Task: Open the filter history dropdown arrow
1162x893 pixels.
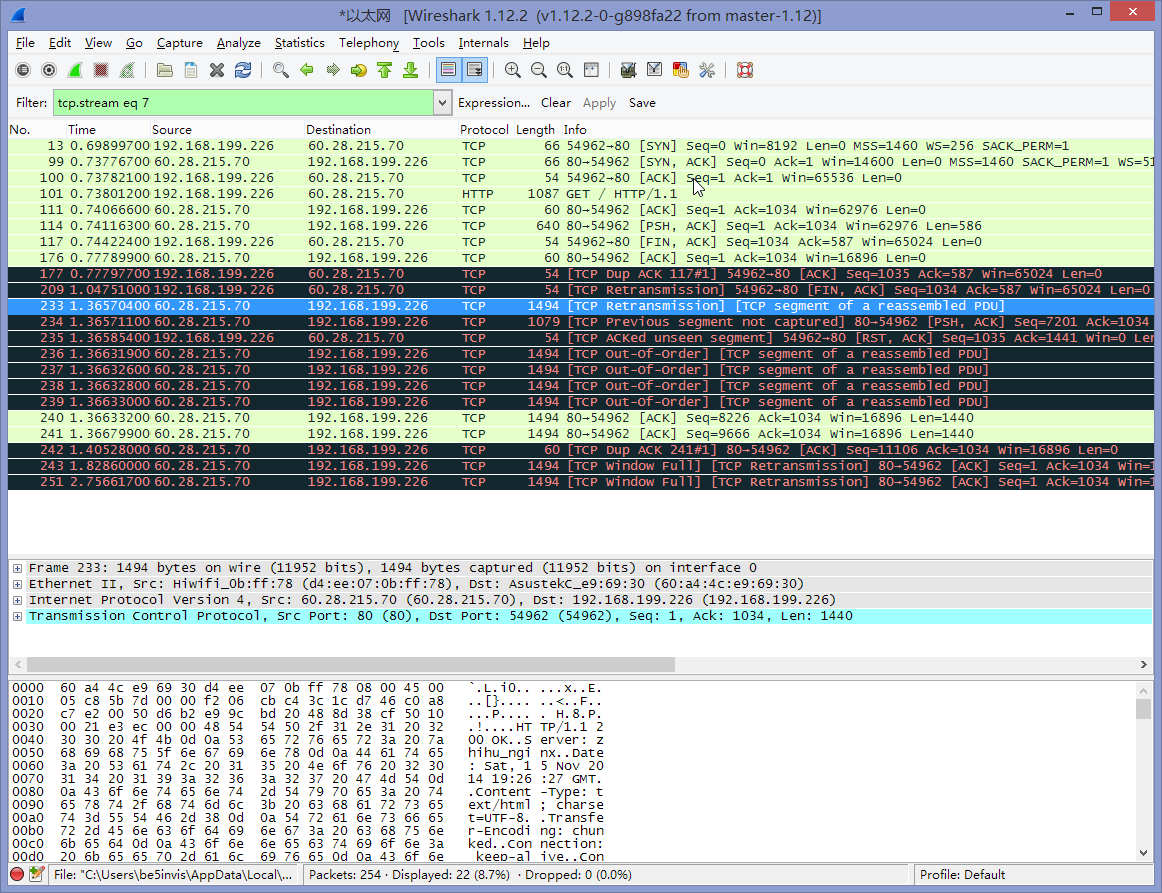Action: 442,103
